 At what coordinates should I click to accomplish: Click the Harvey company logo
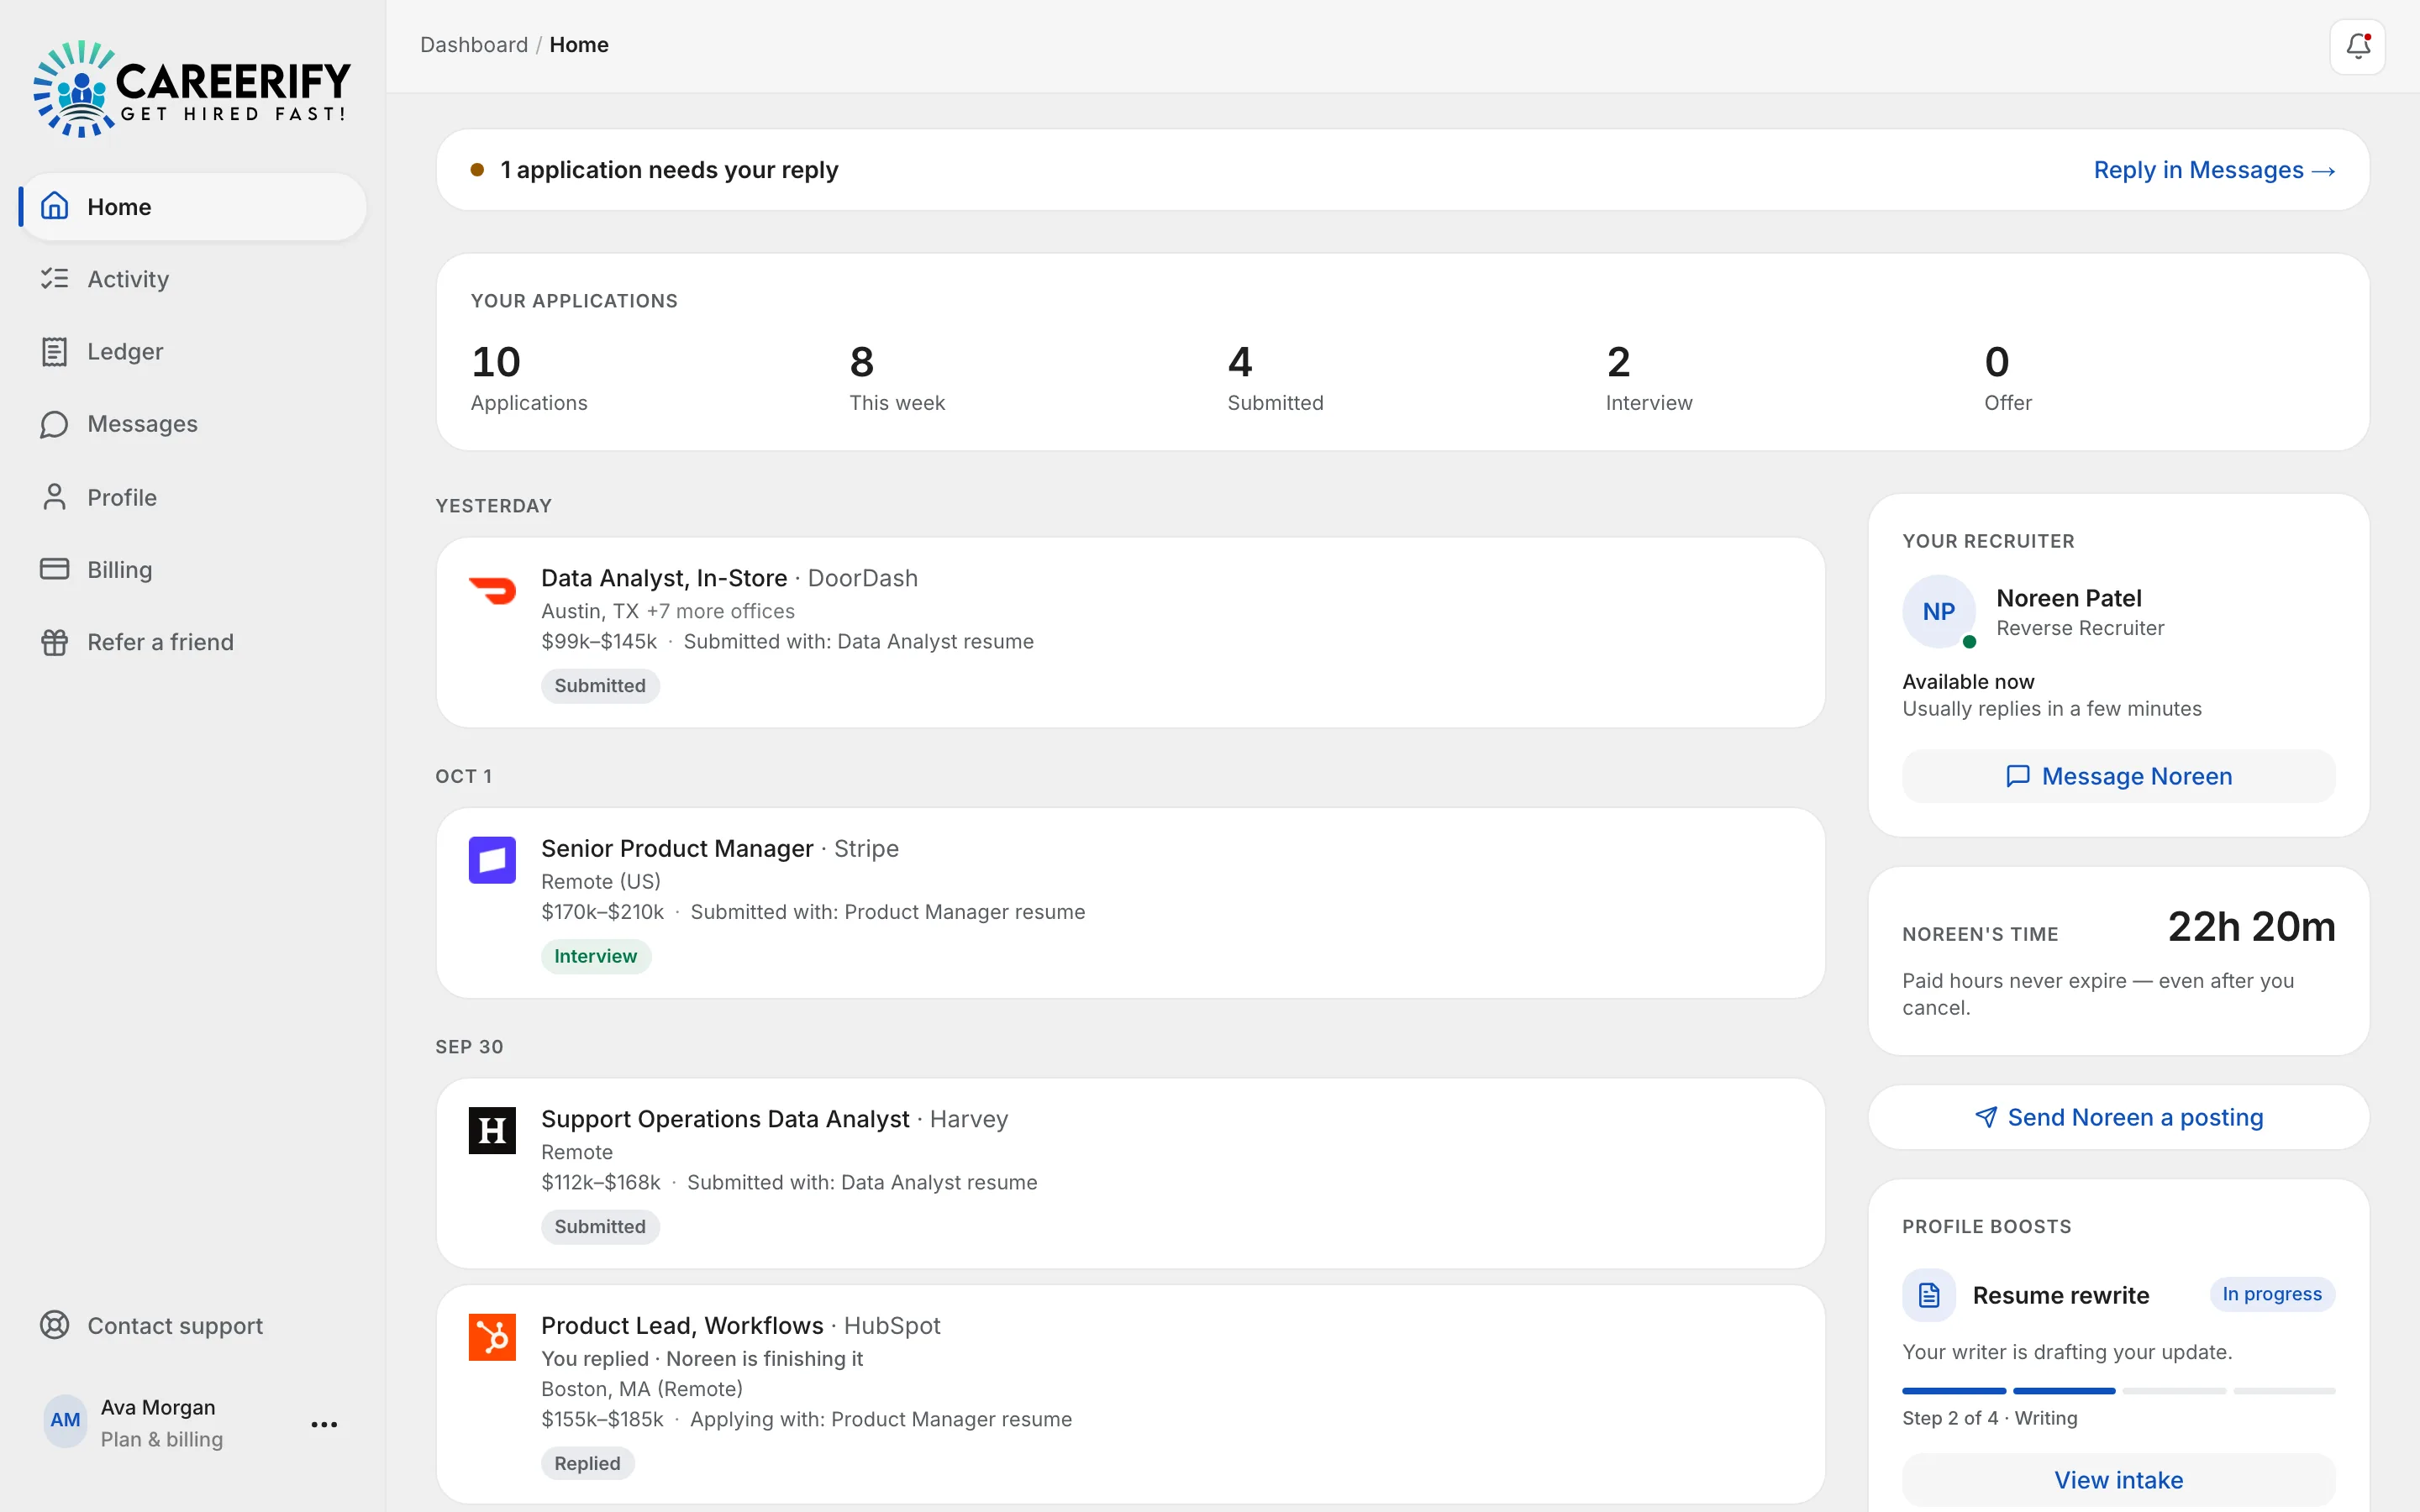tap(492, 1130)
